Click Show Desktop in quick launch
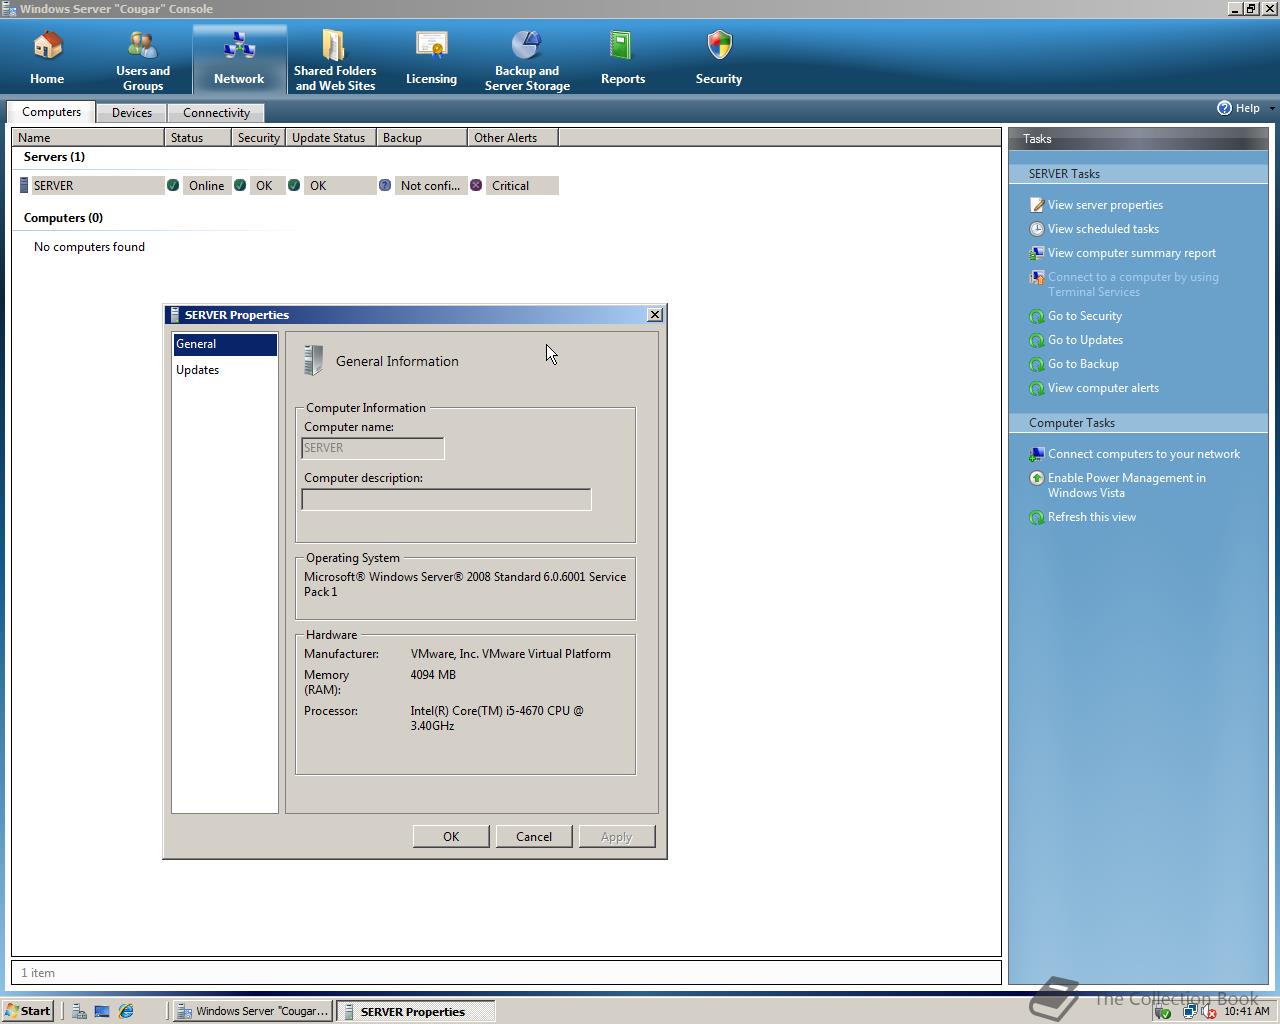 pyautogui.click(x=102, y=1011)
